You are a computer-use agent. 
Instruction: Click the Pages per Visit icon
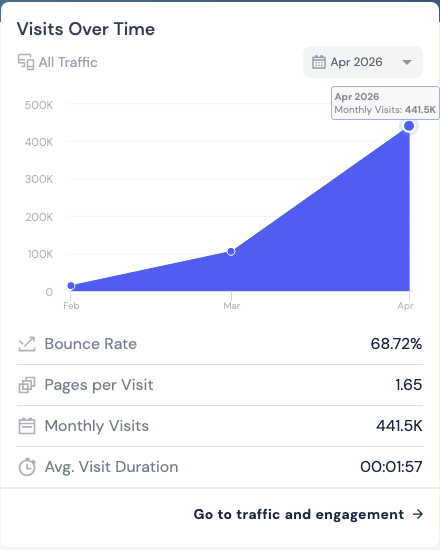(27, 385)
